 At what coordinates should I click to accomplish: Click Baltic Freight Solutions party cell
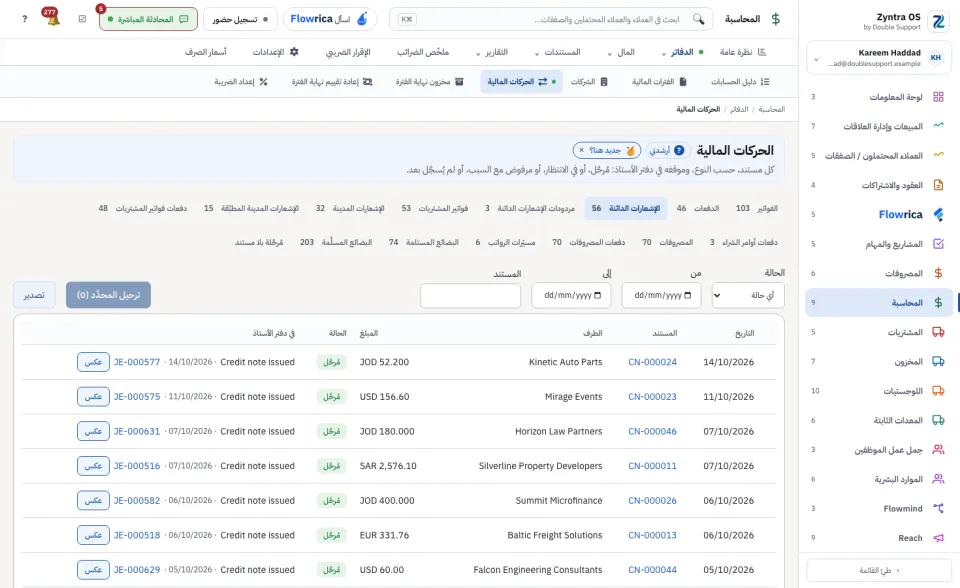point(555,535)
